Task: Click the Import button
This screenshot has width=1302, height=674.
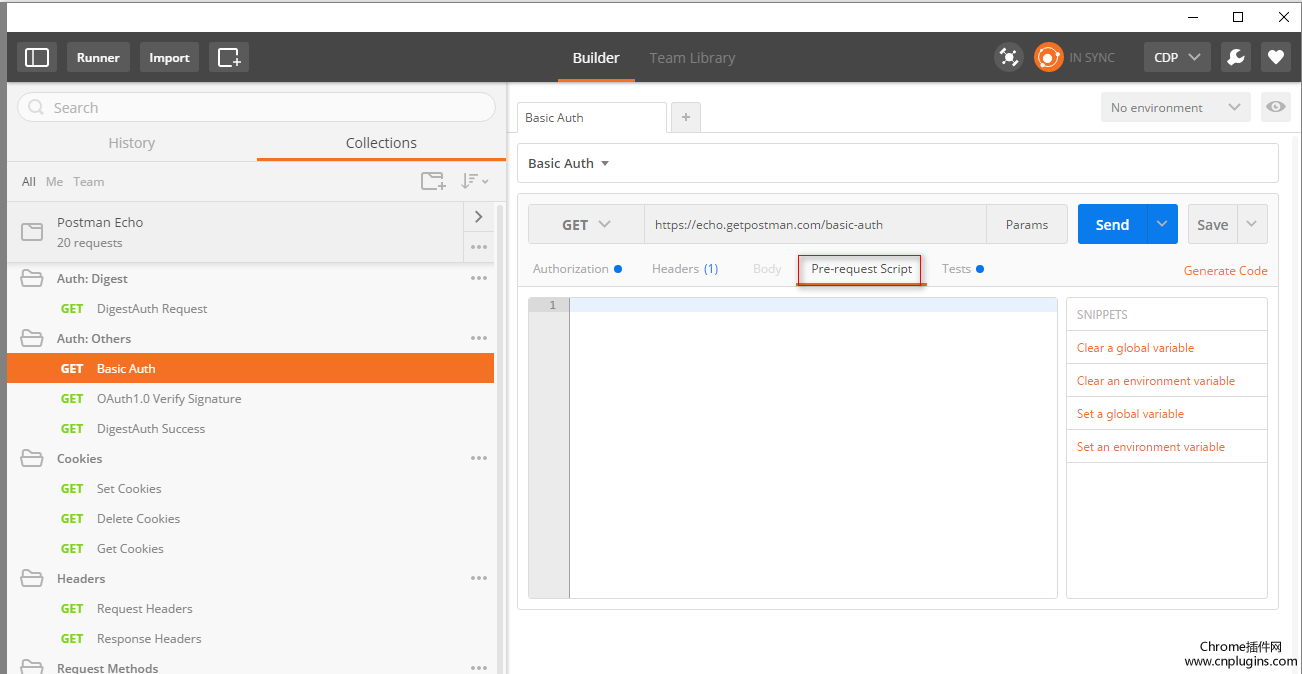Action: click(x=169, y=57)
